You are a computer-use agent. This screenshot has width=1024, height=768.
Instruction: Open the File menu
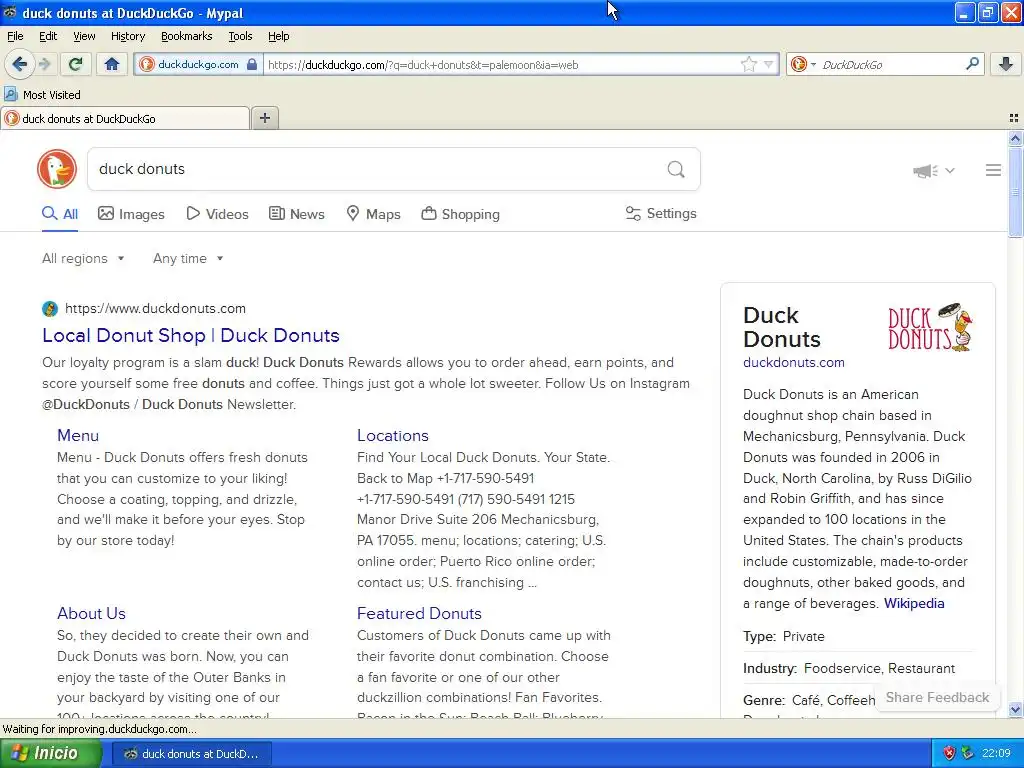[x=15, y=36]
